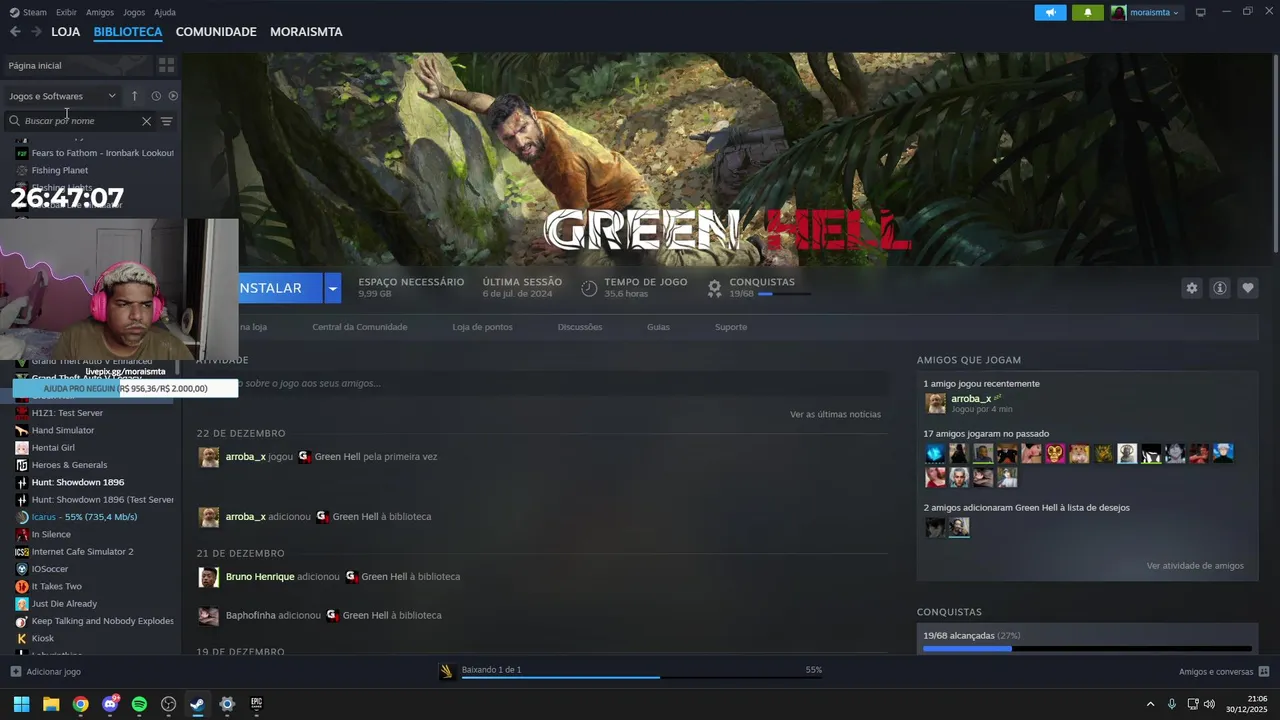Click the Conquistas trophy icon
The image size is (1280, 720).
pos(714,288)
